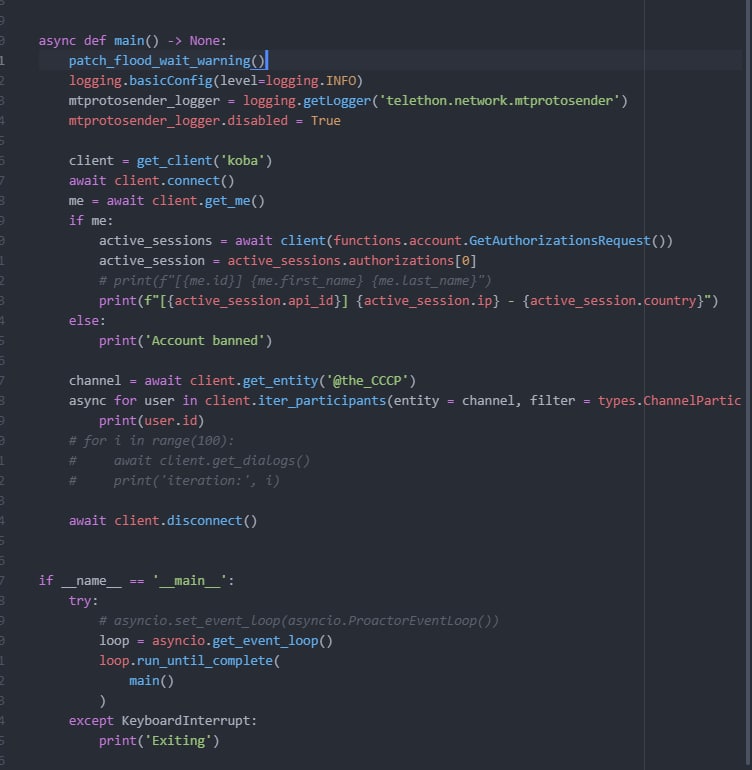Click the active_session.api_id print line

pos(408,301)
